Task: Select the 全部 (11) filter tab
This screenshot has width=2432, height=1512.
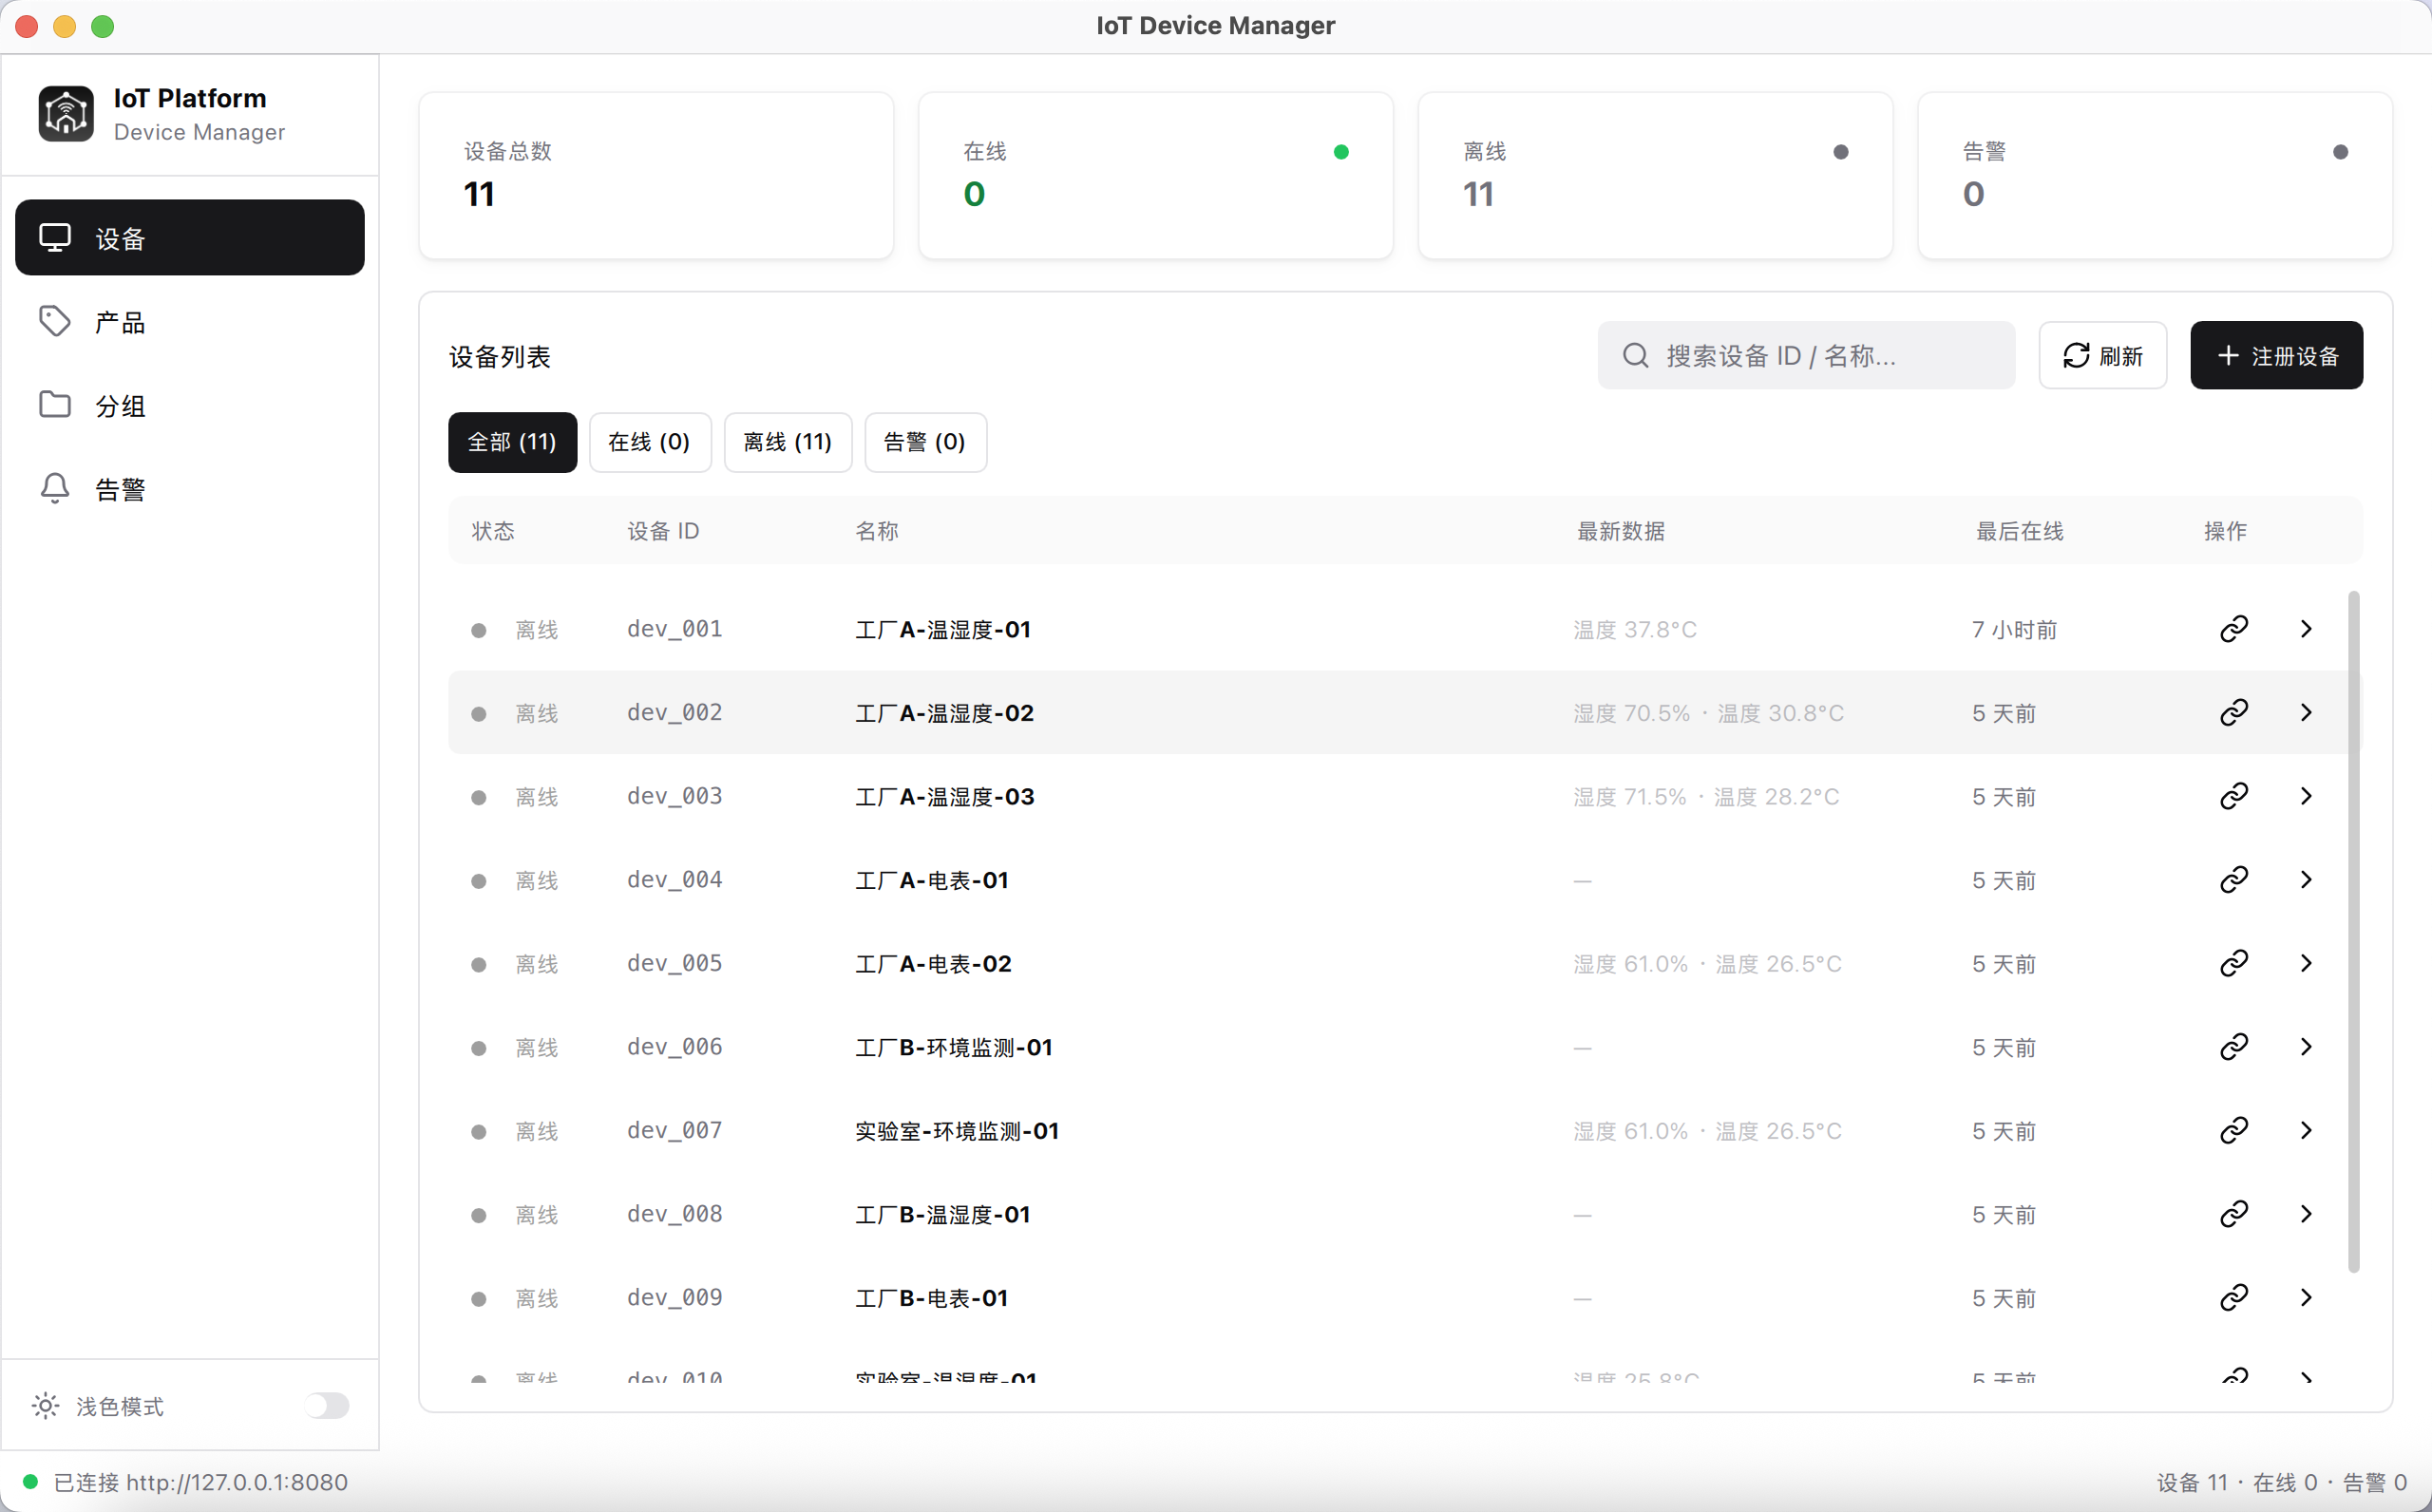Action: pos(512,442)
